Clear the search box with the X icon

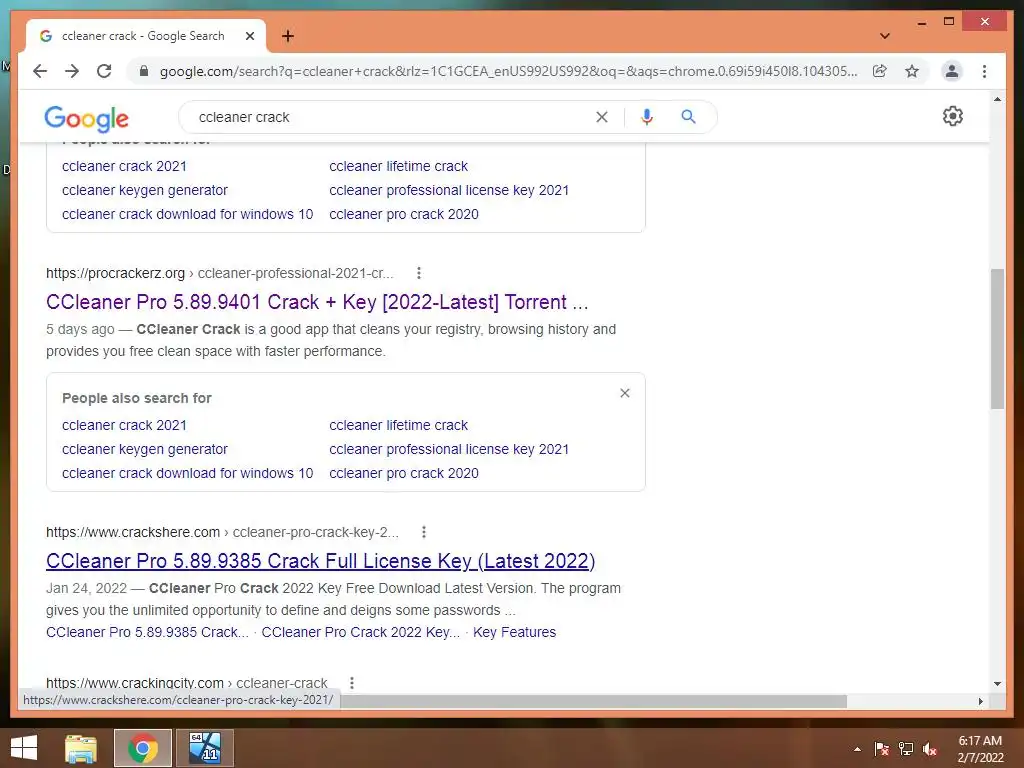(601, 117)
